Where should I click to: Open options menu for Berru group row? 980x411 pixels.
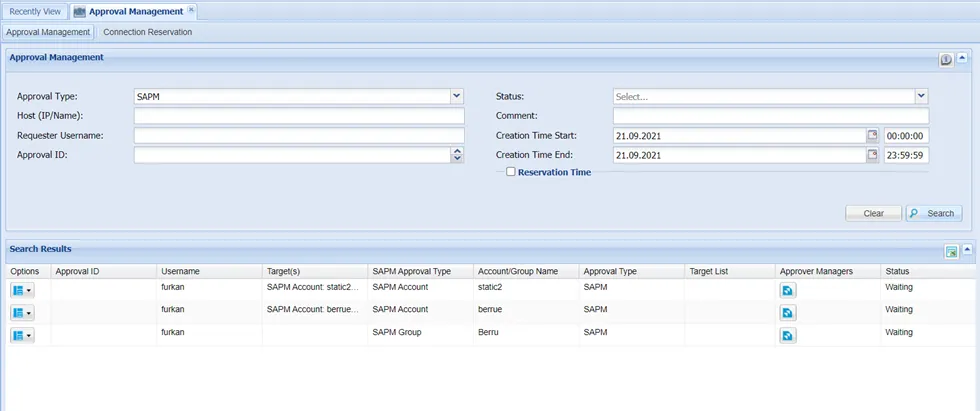coord(22,335)
